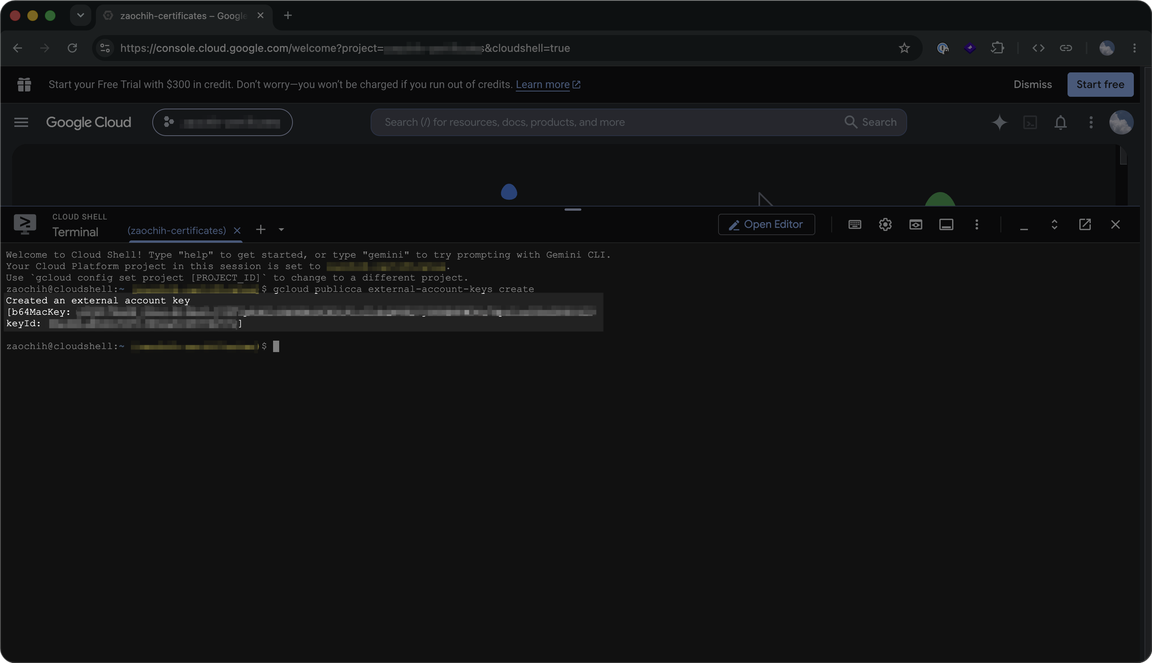This screenshot has width=1152, height=663.
Task: Click the gift icon in trial banner
Action: click(24, 85)
